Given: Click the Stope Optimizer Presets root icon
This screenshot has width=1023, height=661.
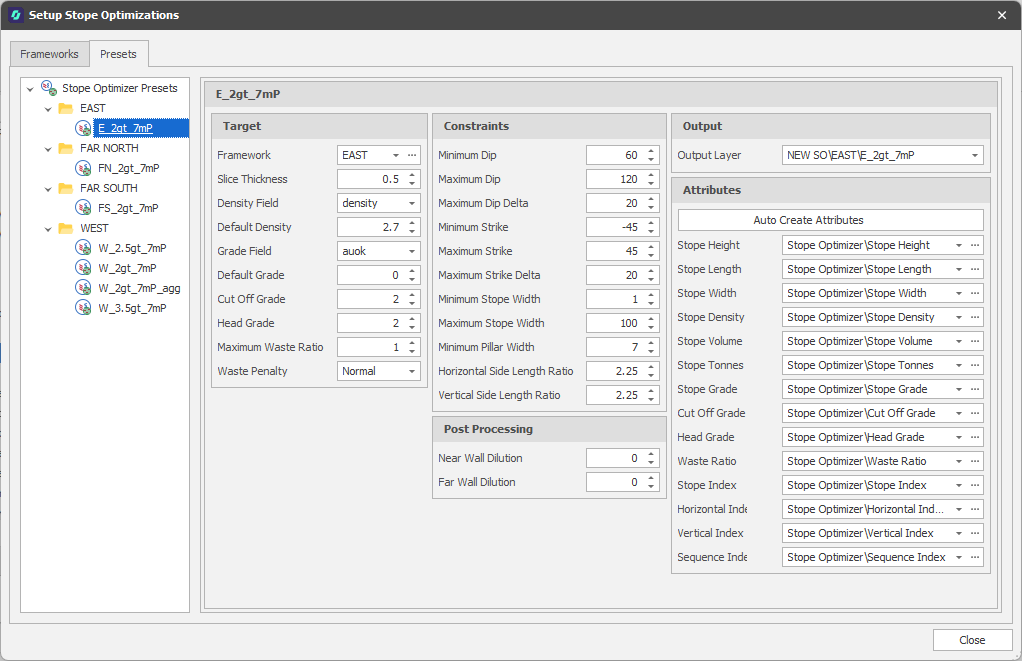Looking at the screenshot, I should coord(48,88).
